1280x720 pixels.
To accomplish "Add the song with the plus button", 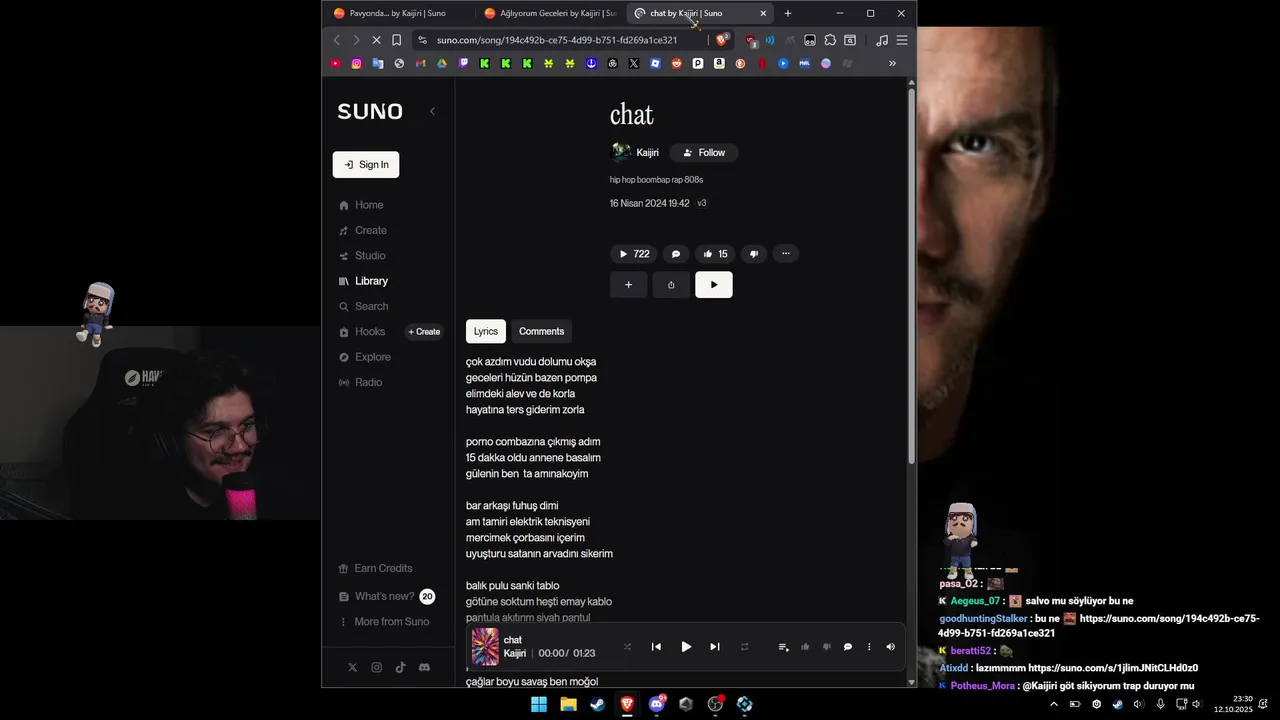I will point(628,285).
